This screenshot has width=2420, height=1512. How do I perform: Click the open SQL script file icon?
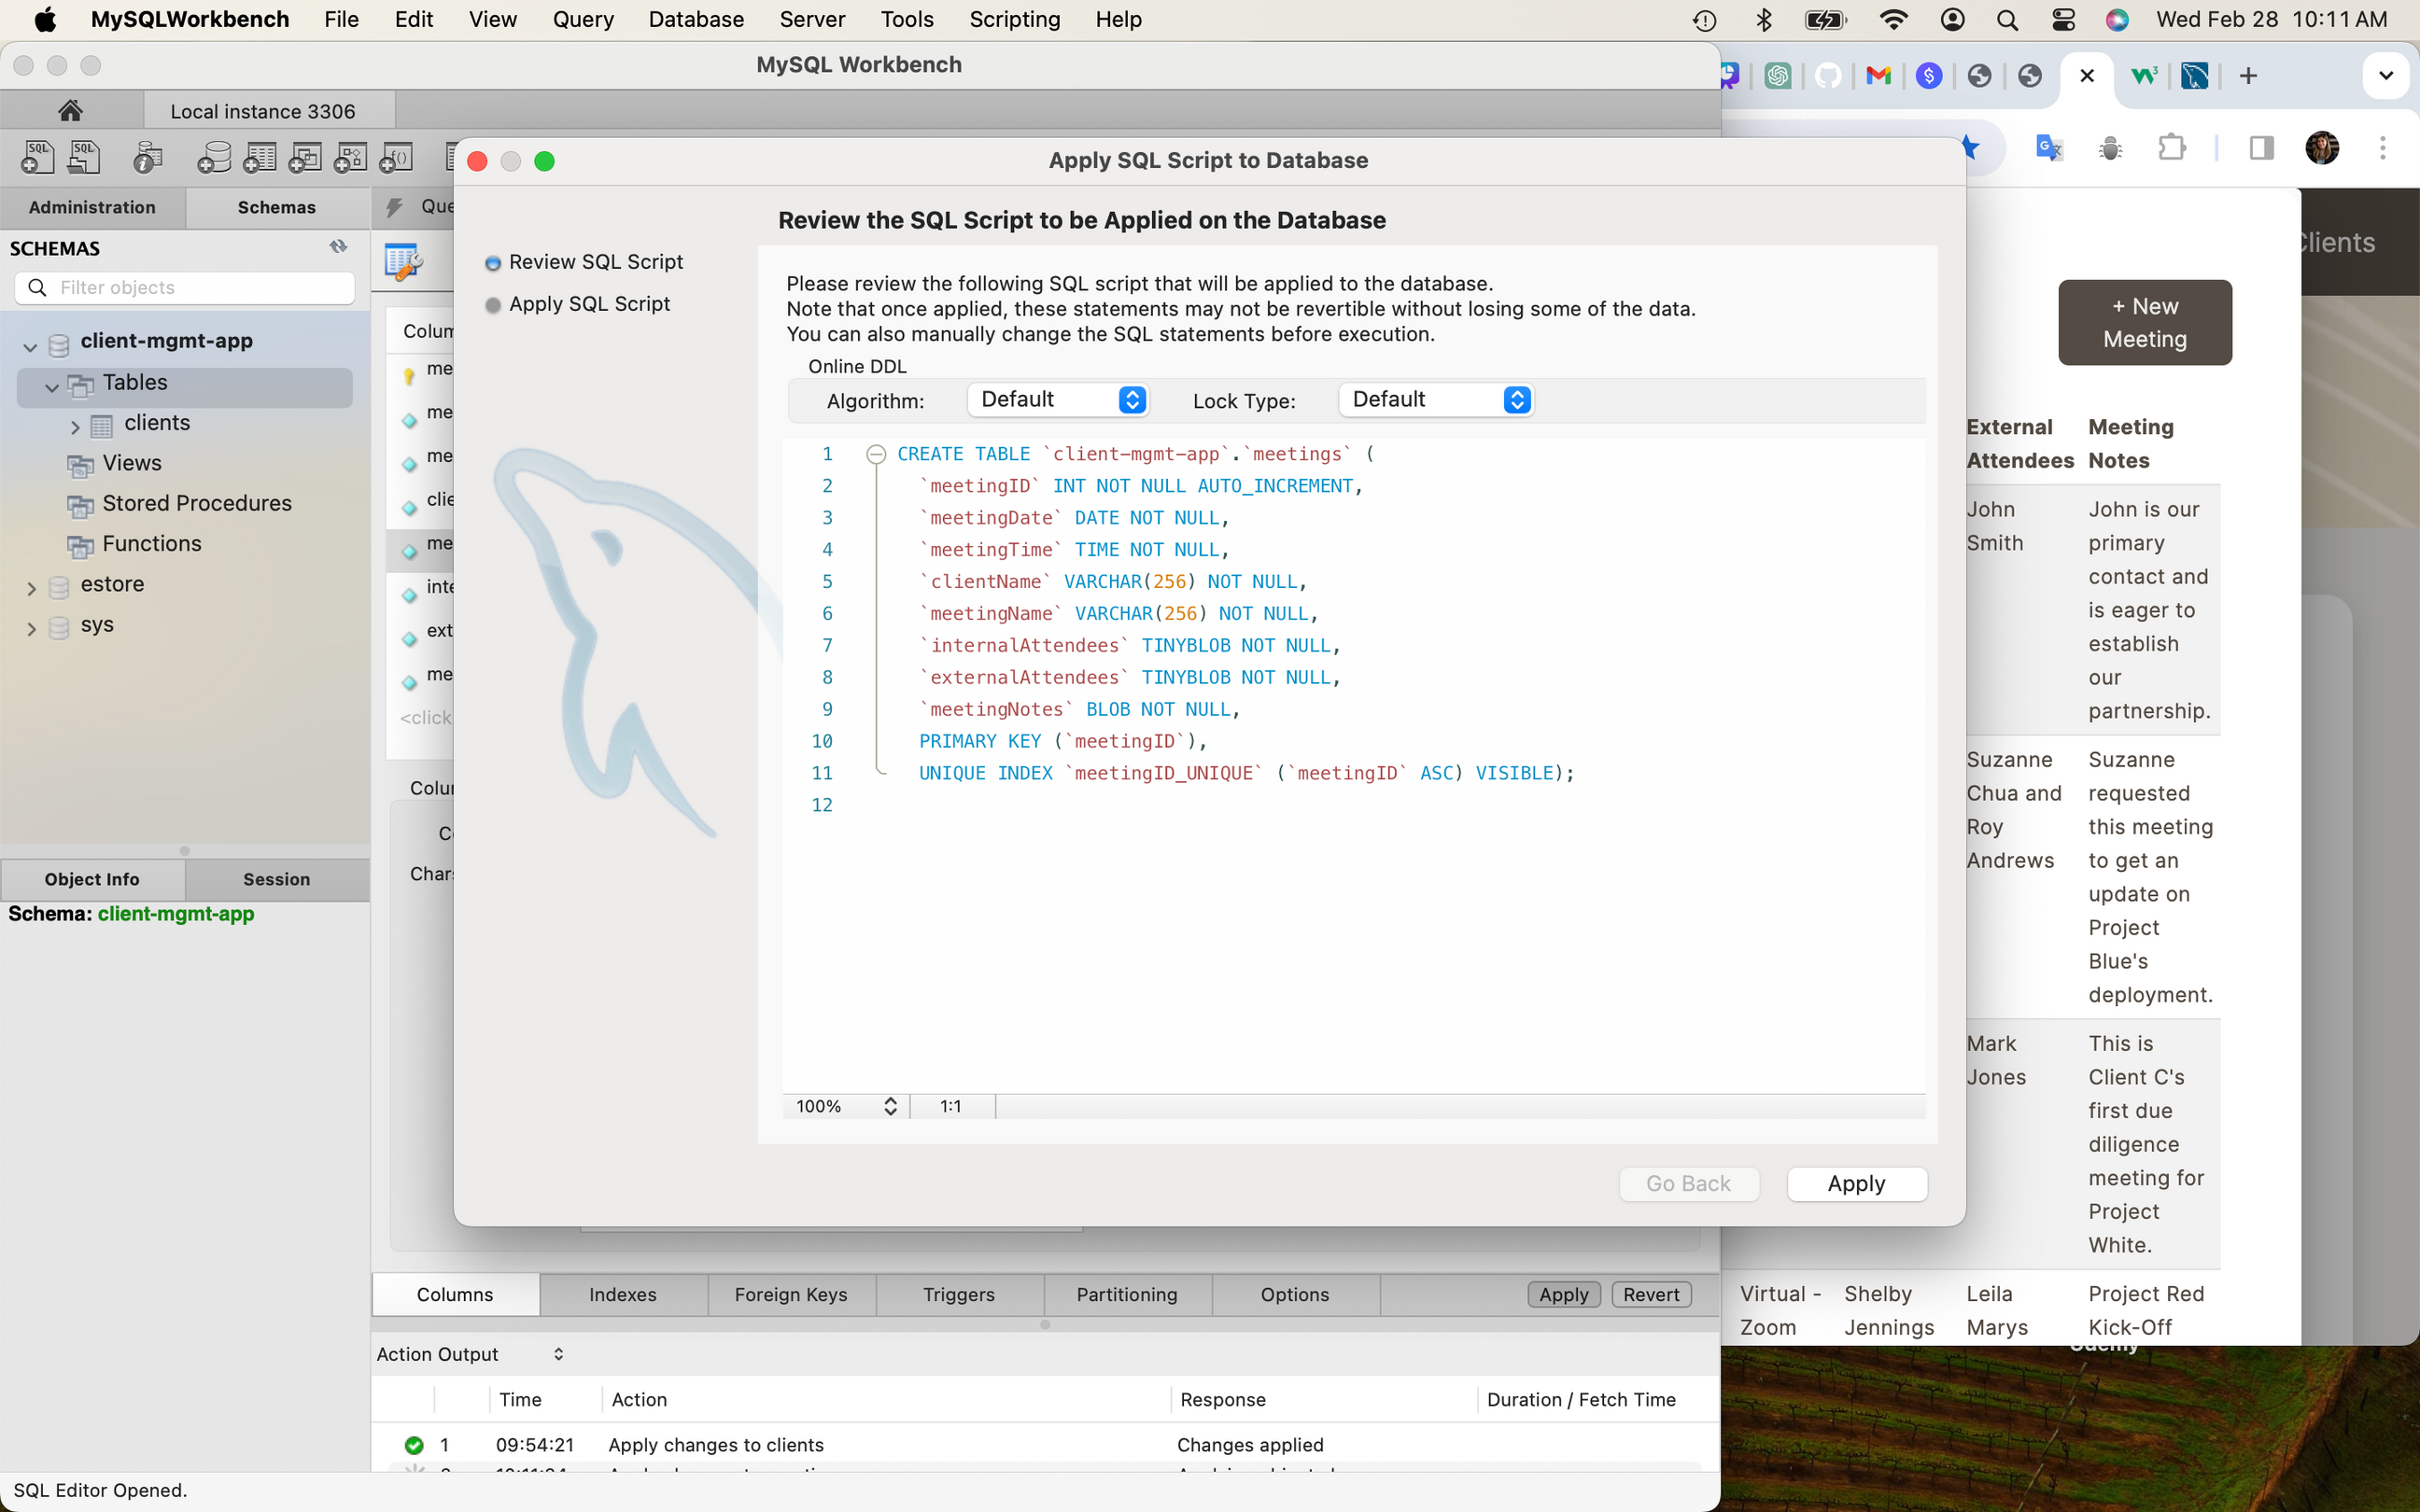coord(84,157)
